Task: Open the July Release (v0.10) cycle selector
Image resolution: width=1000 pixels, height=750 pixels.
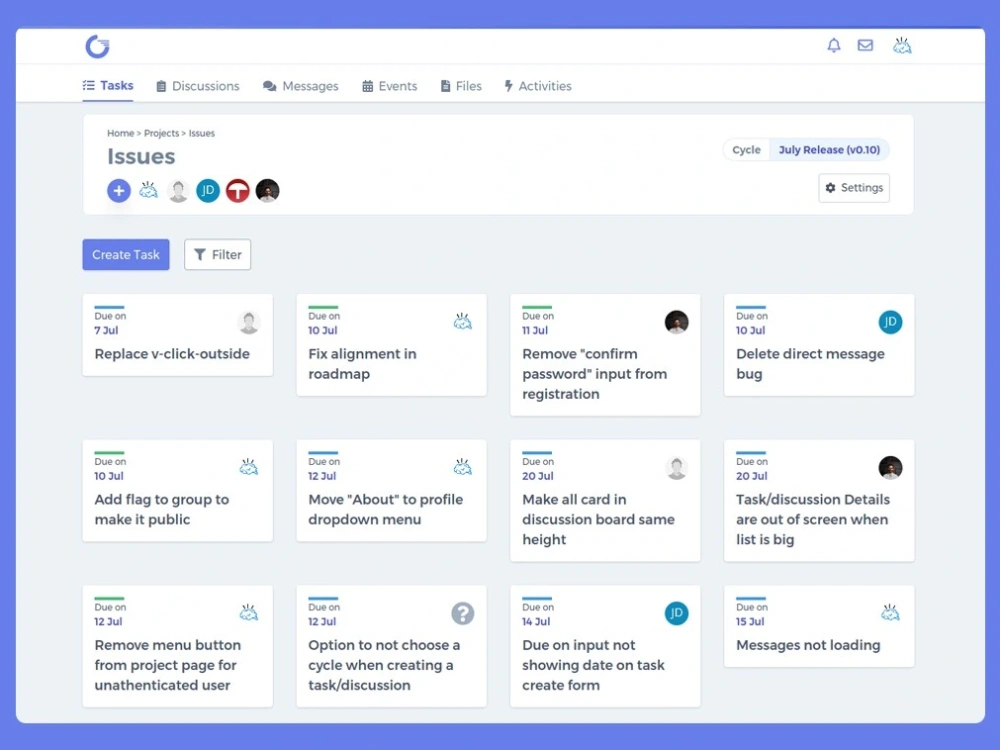Action: click(x=829, y=150)
